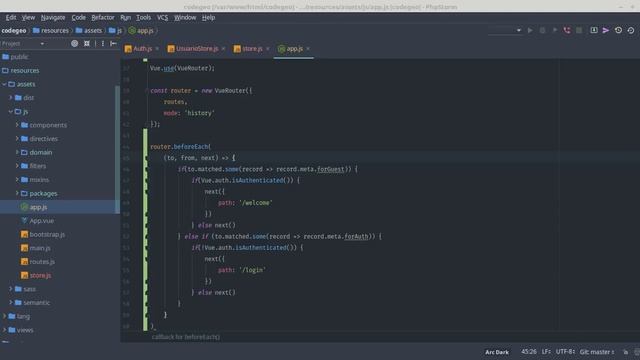Close the store.js editor tab
Viewport: 640px width, 360px height.
267,49
